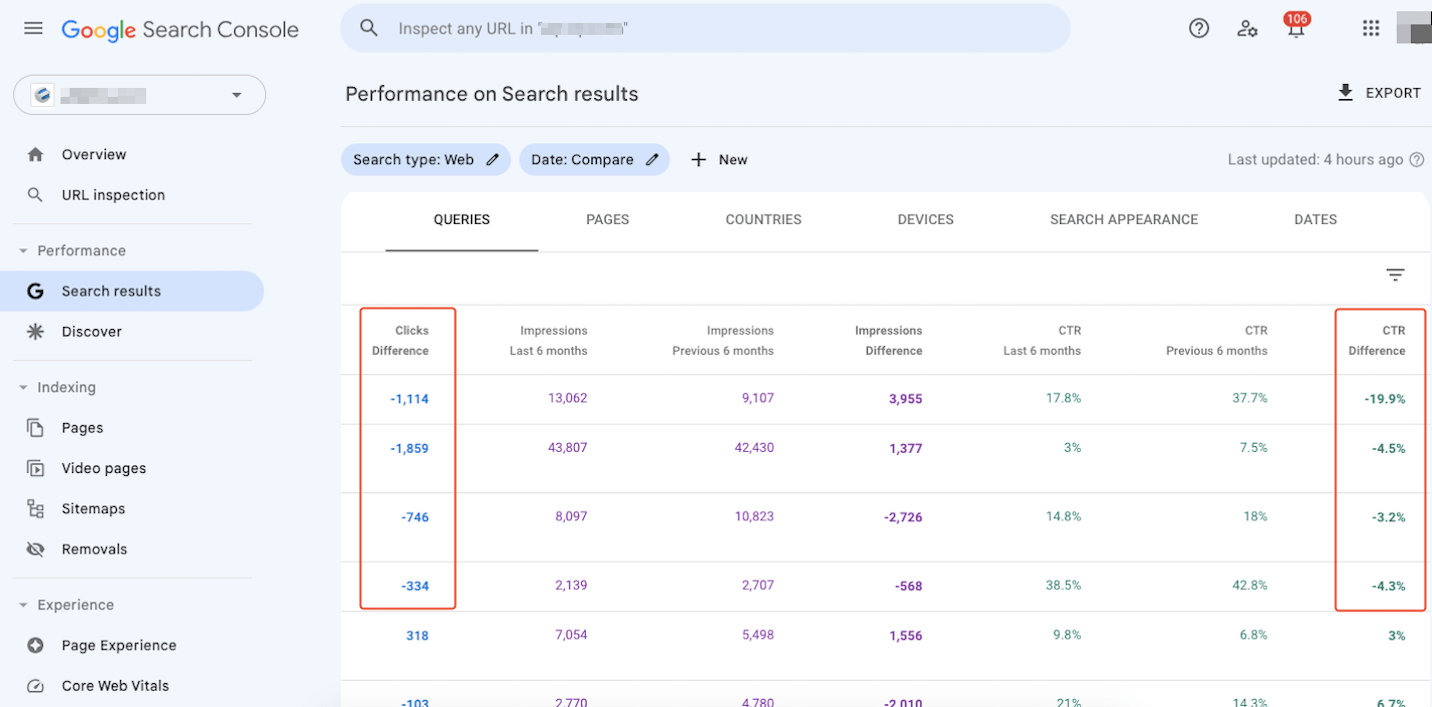This screenshot has height=707, width=1432.
Task: Click the Last updated help icon
Action: click(x=1416, y=160)
